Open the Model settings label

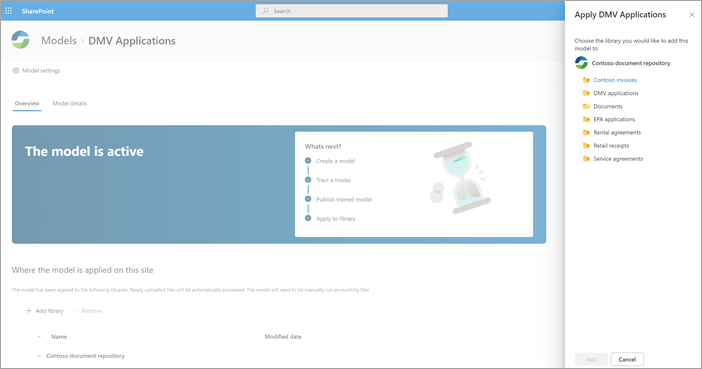coord(41,71)
